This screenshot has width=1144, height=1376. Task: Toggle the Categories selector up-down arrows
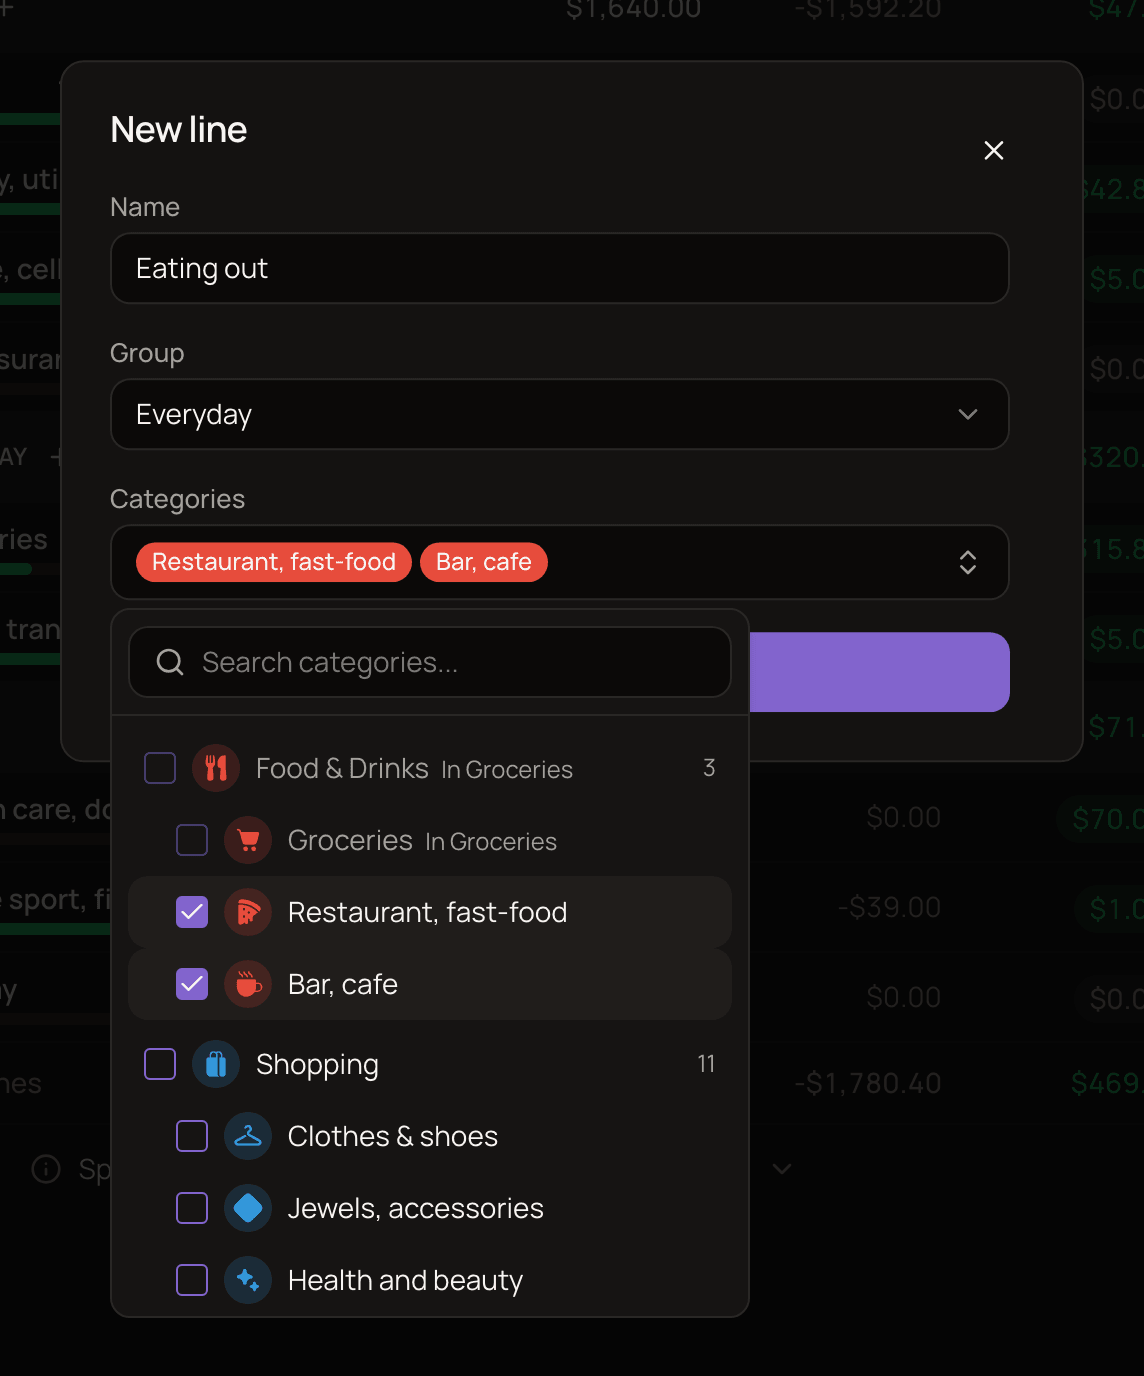967,562
